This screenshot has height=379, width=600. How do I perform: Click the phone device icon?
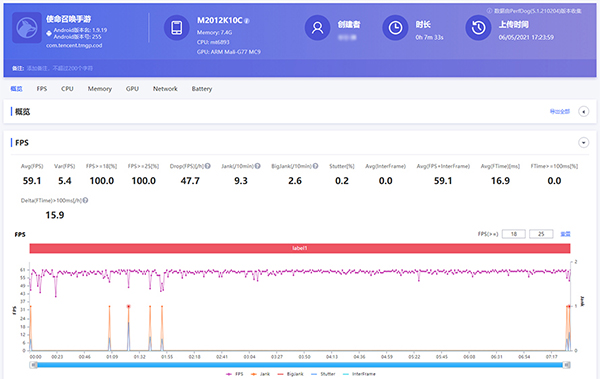tap(176, 28)
